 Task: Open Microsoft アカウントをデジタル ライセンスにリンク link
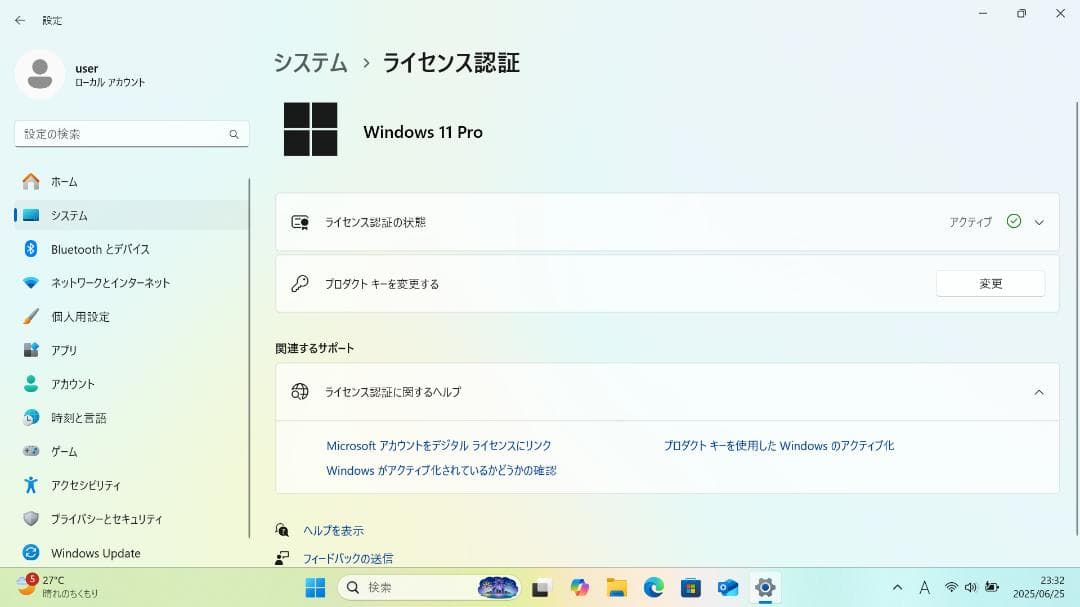tap(440, 445)
